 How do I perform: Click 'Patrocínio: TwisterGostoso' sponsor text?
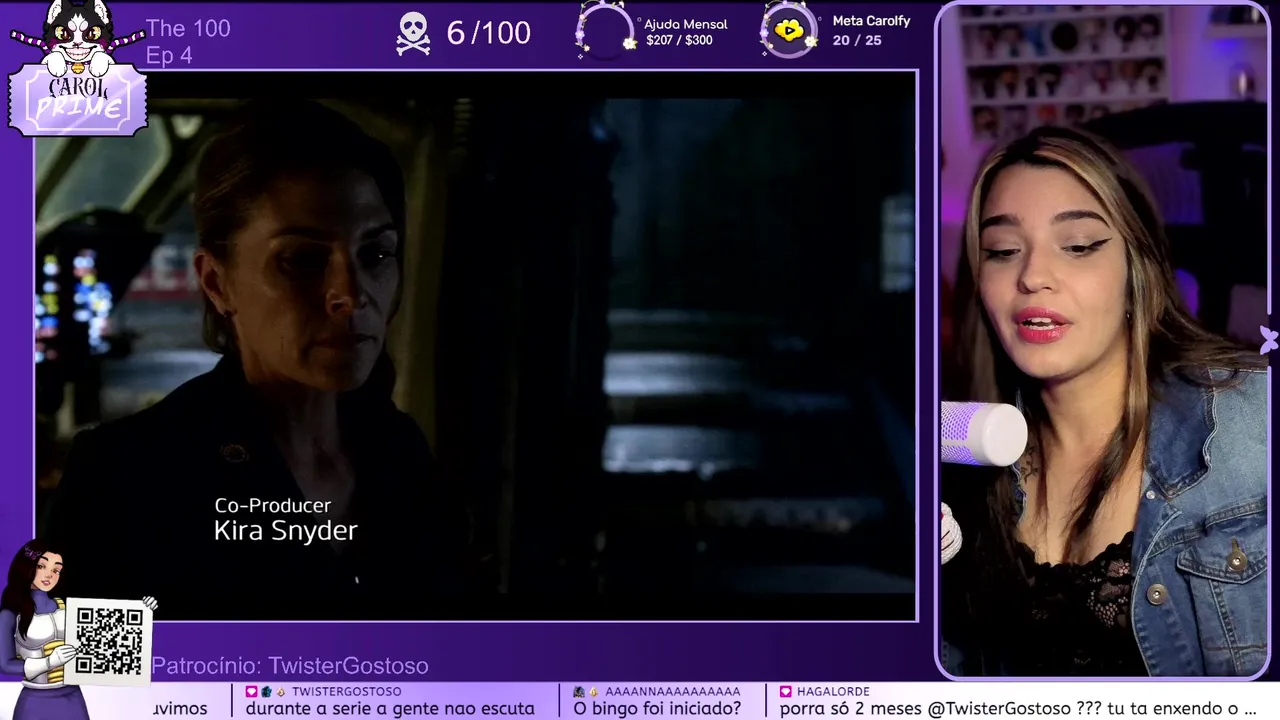[x=290, y=666]
